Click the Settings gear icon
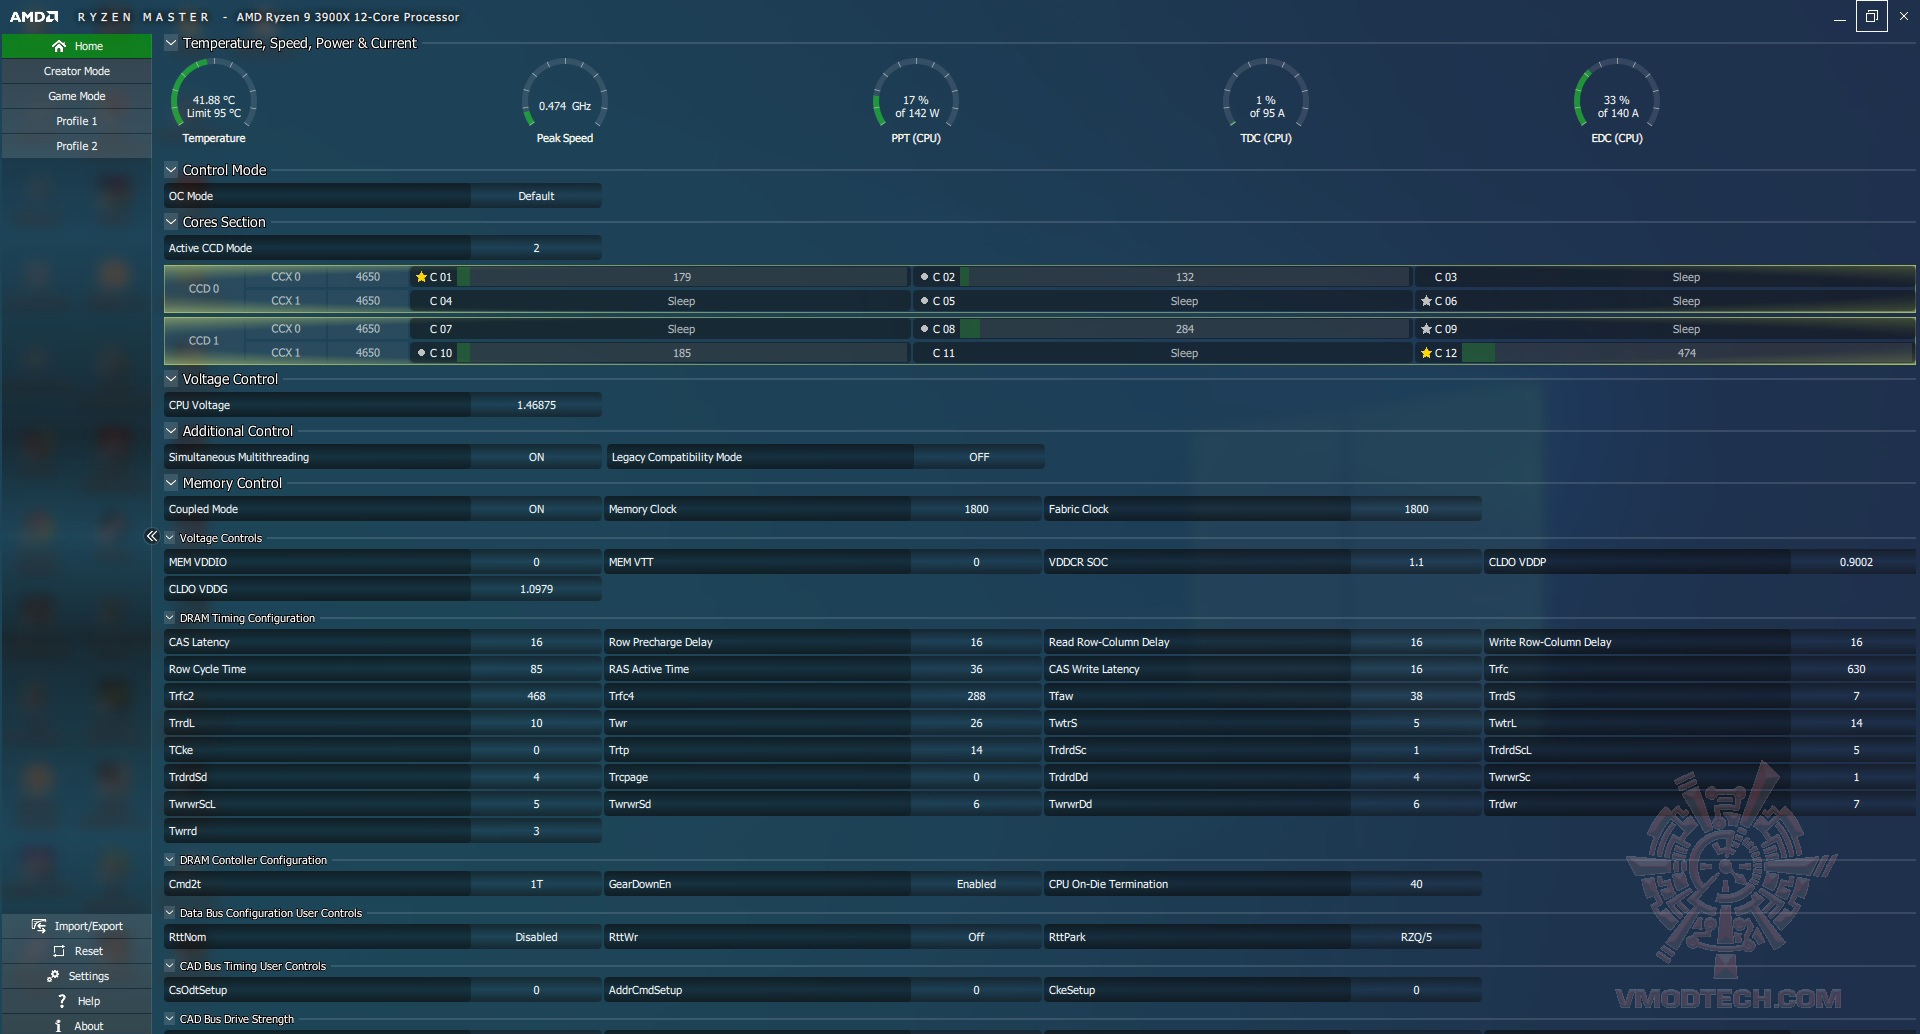1920x1034 pixels. point(53,976)
